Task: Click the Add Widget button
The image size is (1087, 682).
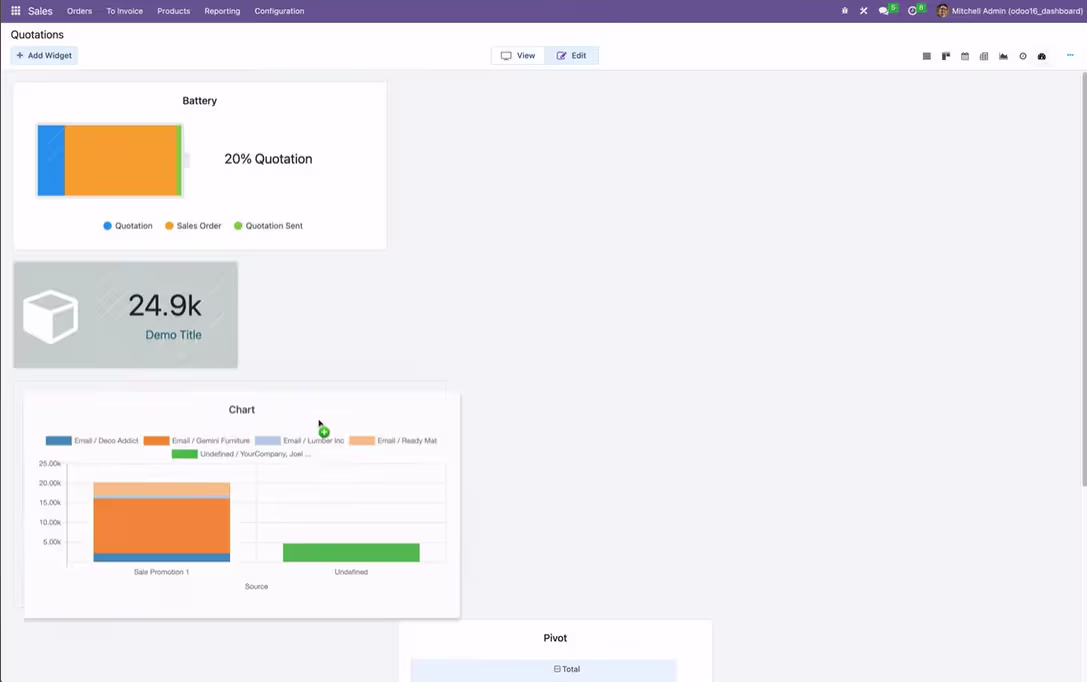Action: (44, 55)
